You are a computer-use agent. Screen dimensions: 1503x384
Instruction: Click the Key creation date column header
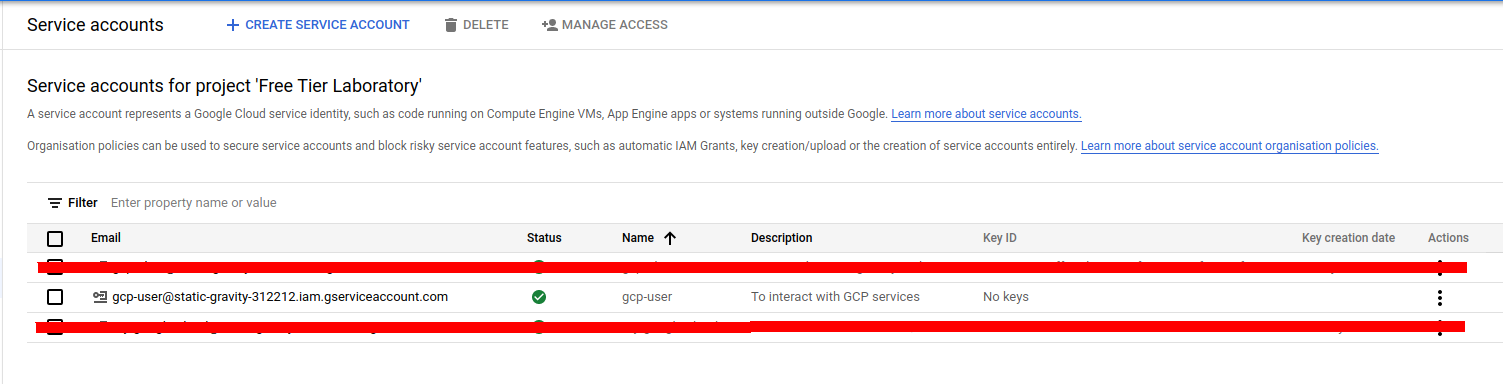[x=1348, y=238]
